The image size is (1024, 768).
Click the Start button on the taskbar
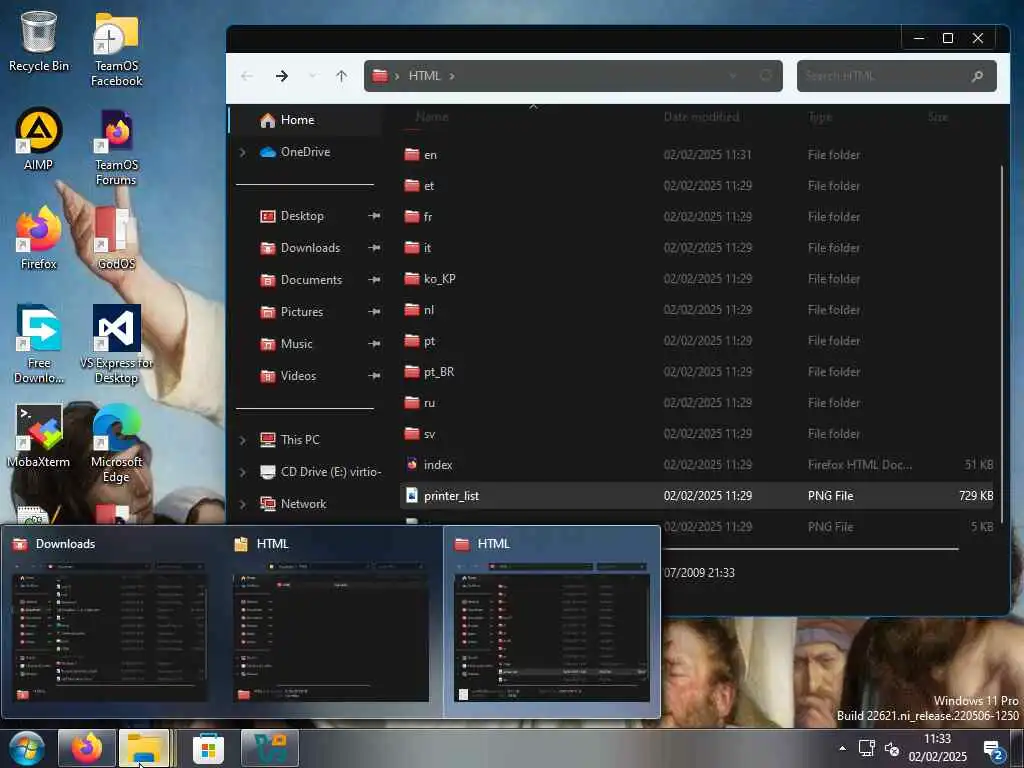[26, 748]
